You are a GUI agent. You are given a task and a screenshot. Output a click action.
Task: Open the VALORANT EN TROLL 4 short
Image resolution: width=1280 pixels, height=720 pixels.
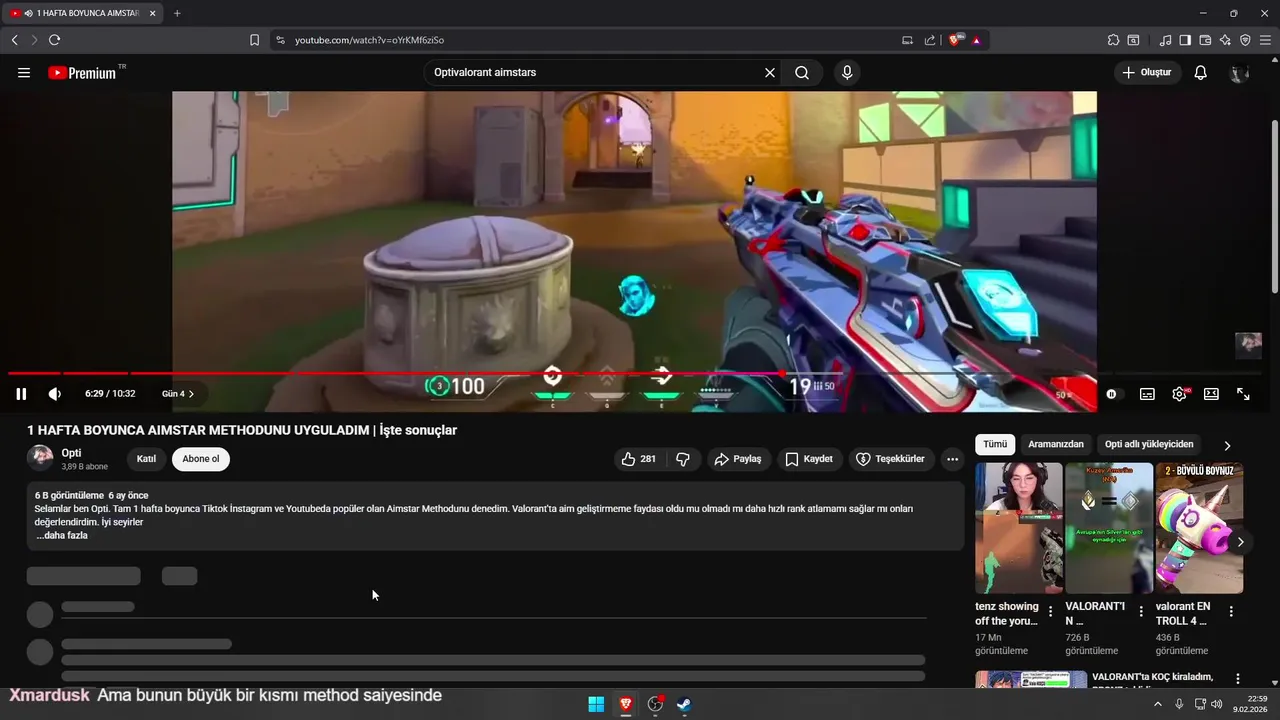[x=1199, y=528]
